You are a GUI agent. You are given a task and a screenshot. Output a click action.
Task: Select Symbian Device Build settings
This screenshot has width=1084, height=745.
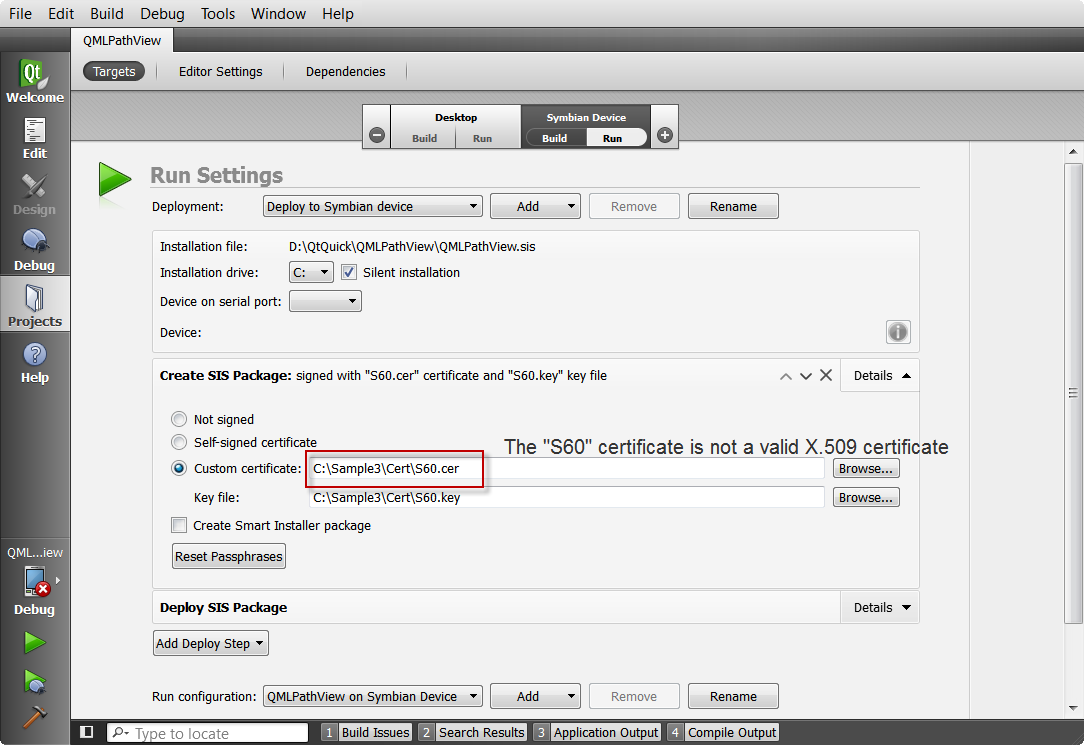[x=554, y=138]
